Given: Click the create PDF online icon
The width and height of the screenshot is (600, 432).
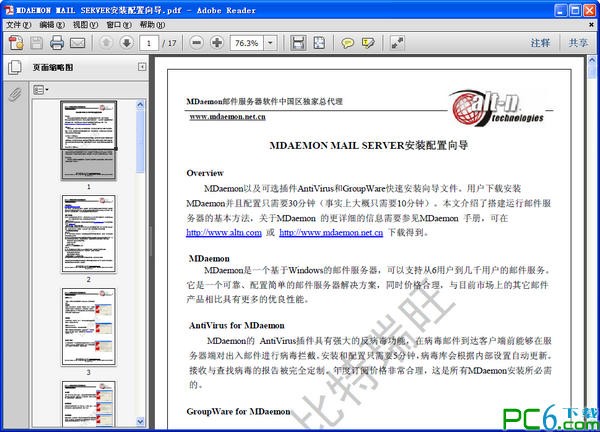Looking at the screenshot, I should pos(16,43).
